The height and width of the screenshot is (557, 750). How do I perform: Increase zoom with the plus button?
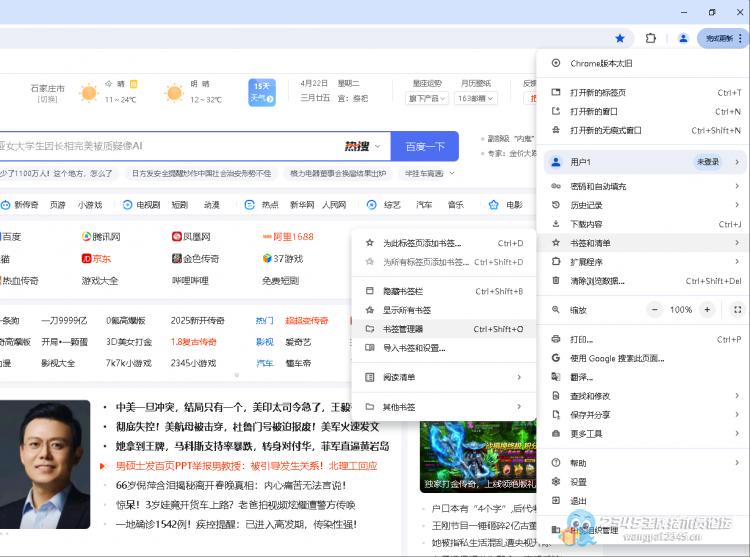707,310
